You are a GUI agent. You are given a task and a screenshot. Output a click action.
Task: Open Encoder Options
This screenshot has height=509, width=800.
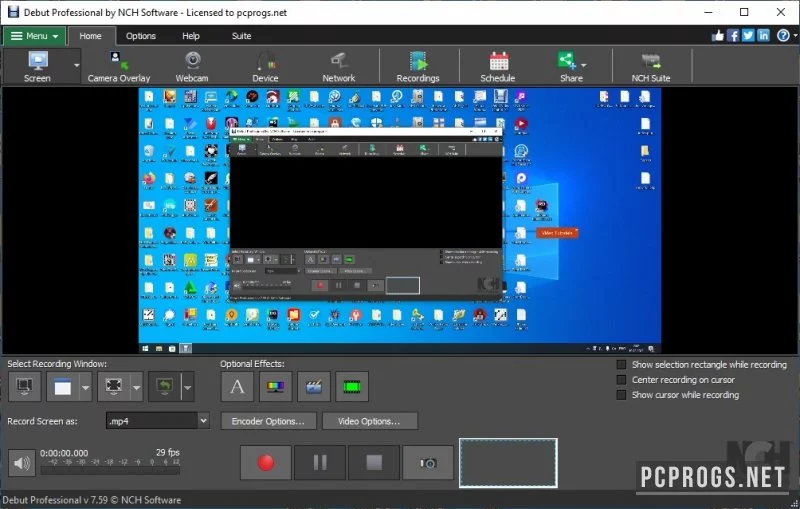[268, 421]
